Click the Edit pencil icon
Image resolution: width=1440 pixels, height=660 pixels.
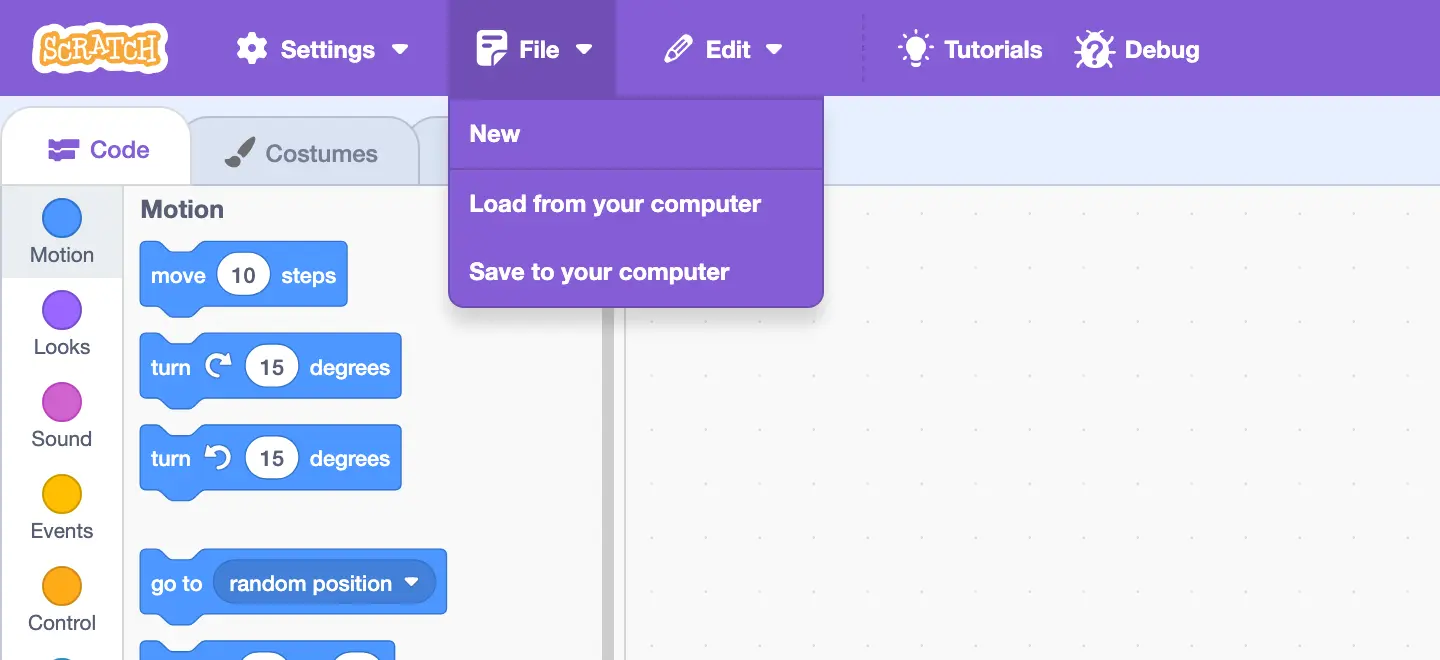[x=678, y=49]
